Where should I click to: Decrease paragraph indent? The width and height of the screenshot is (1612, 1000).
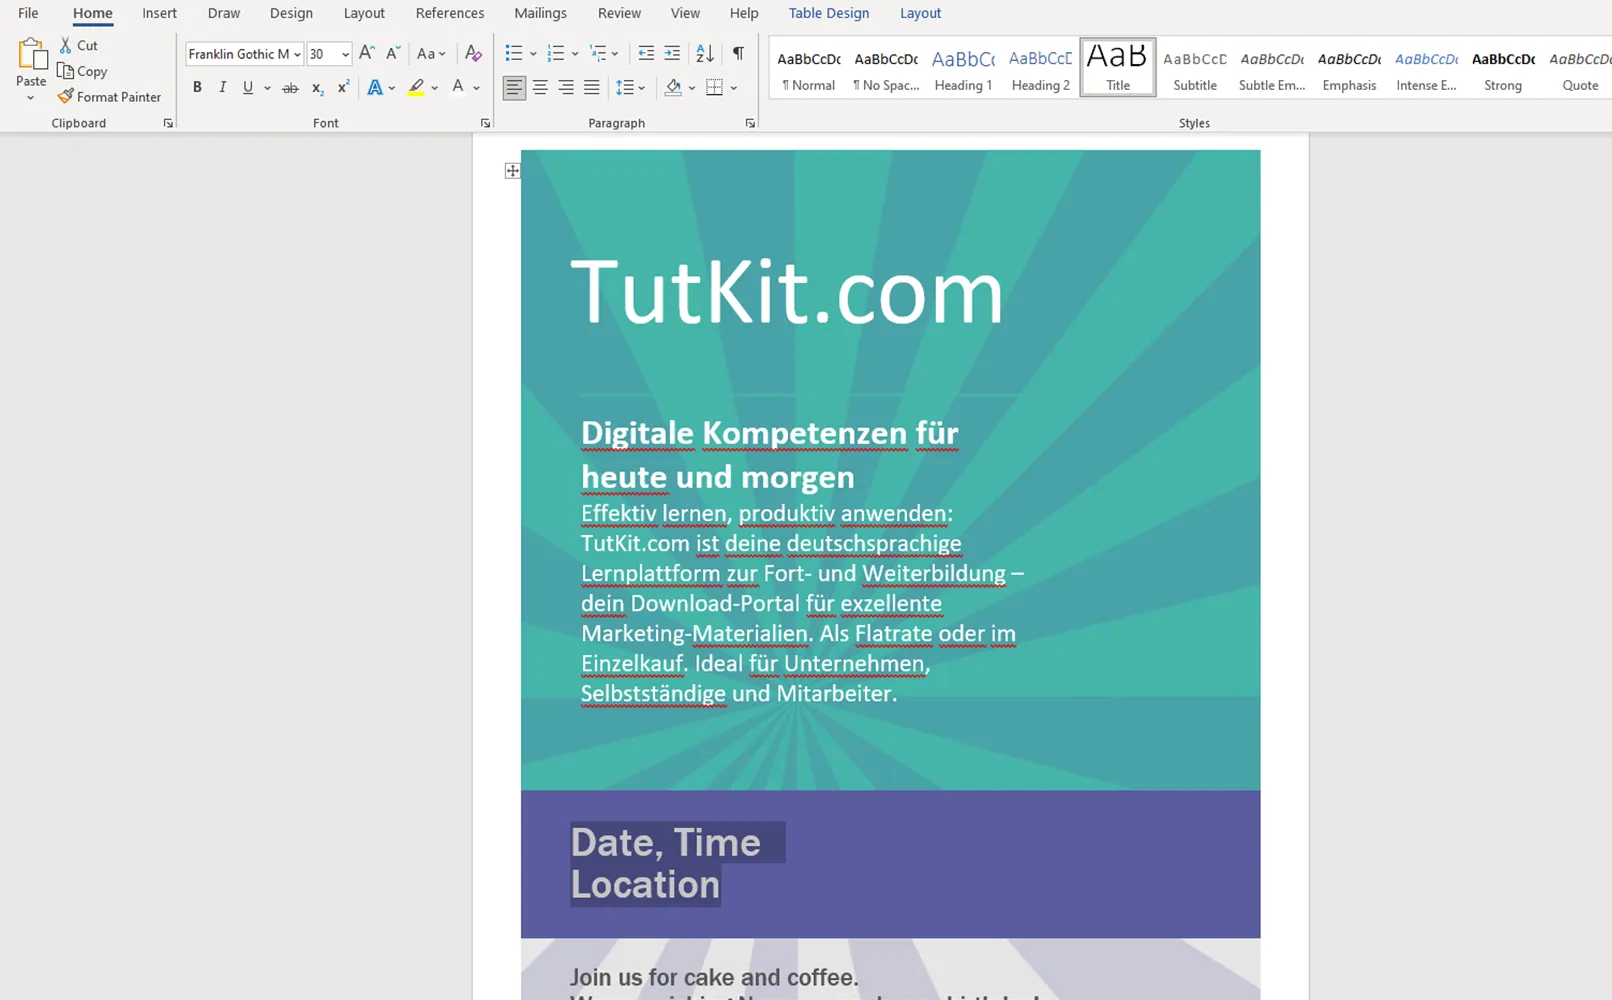(646, 53)
